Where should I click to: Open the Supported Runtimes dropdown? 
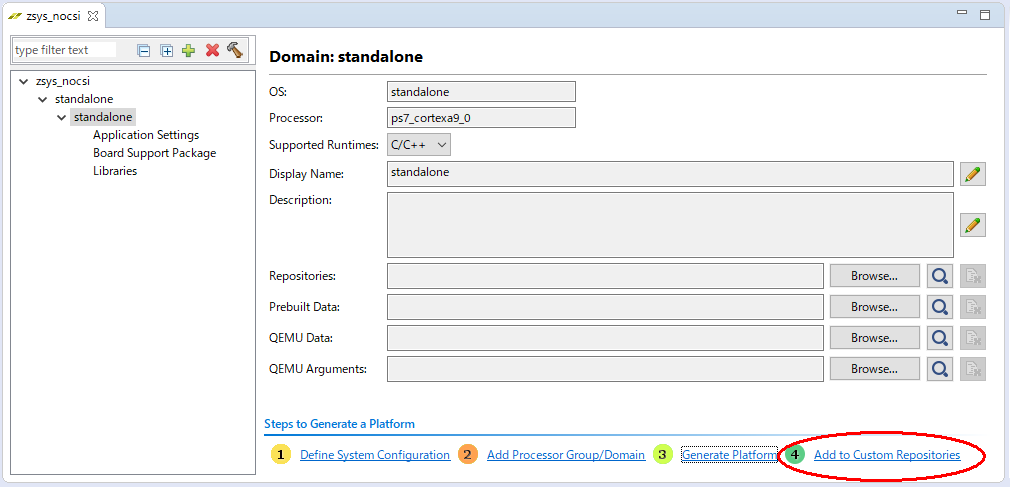click(x=419, y=145)
